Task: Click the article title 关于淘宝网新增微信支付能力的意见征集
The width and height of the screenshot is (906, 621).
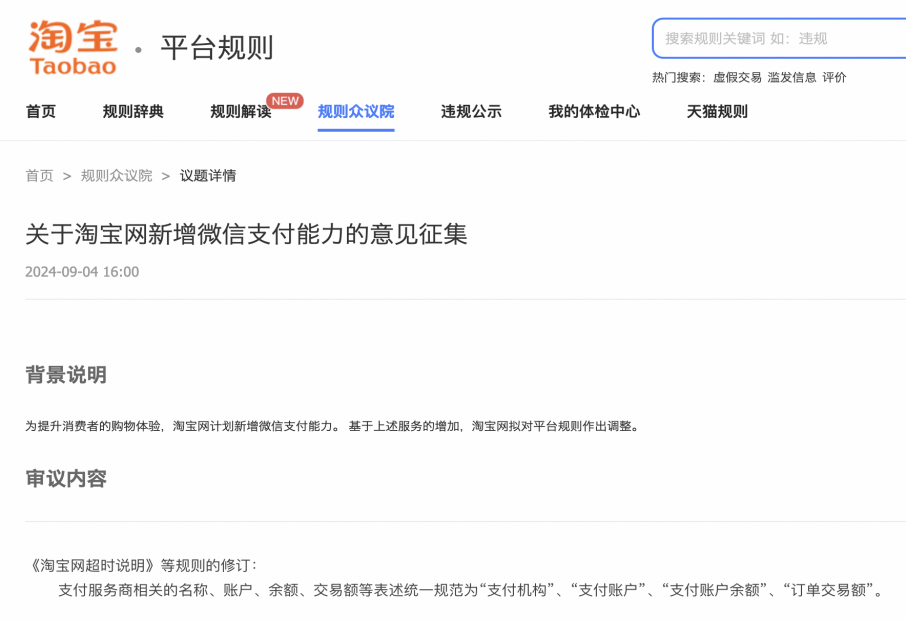Action: (x=246, y=235)
